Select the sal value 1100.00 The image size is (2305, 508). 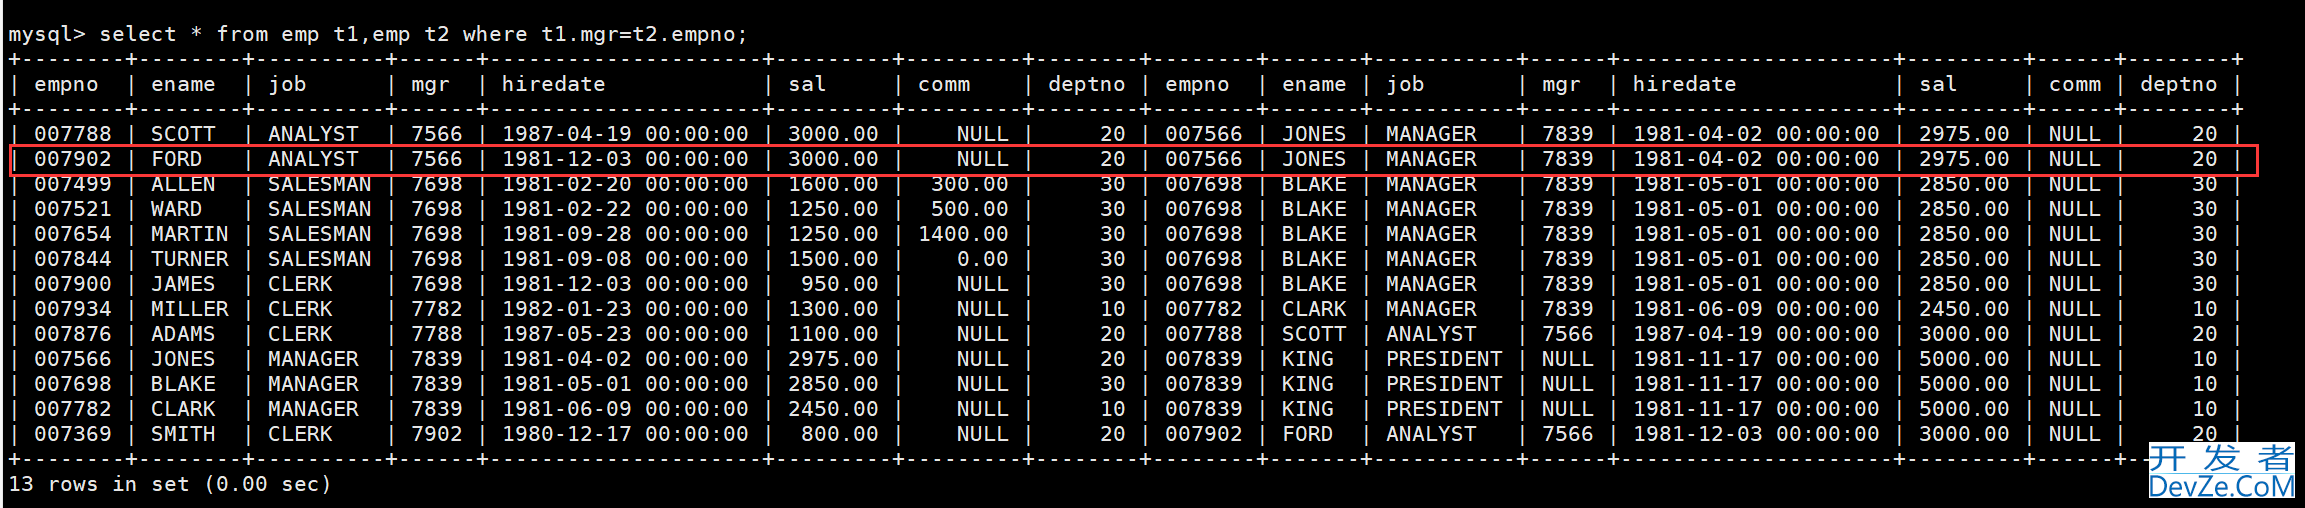[833, 334]
